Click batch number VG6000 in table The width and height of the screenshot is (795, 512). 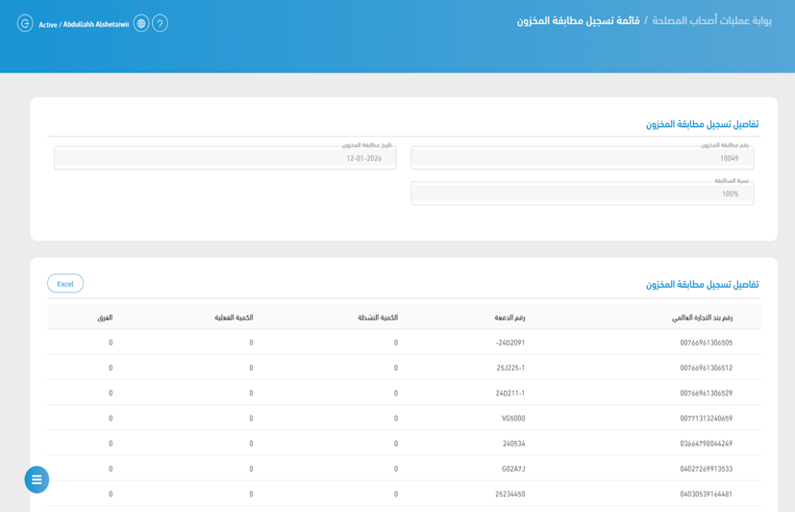tap(513, 418)
